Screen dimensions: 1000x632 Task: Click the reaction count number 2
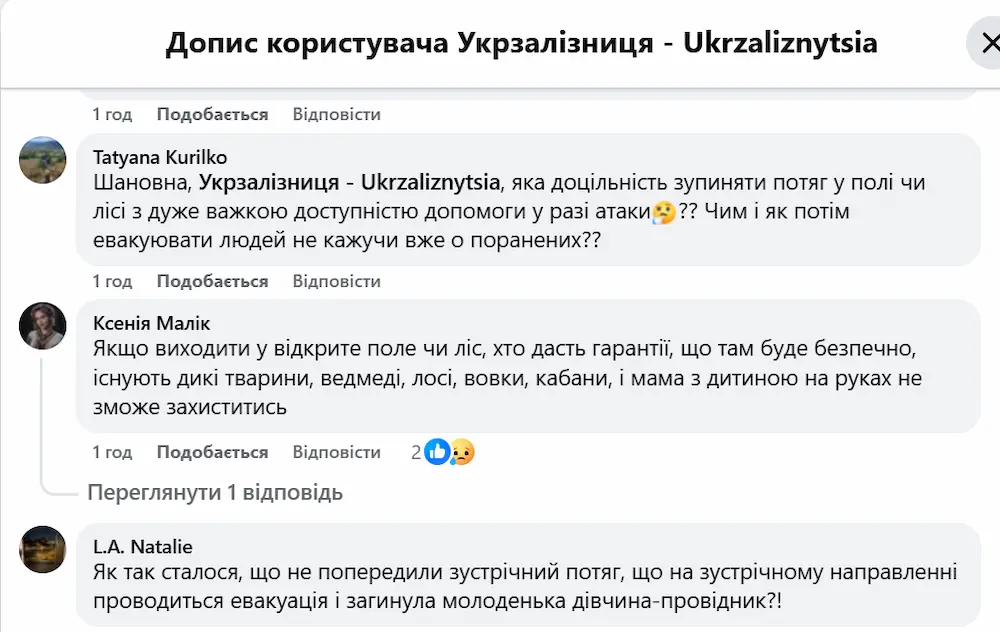tap(413, 452)
